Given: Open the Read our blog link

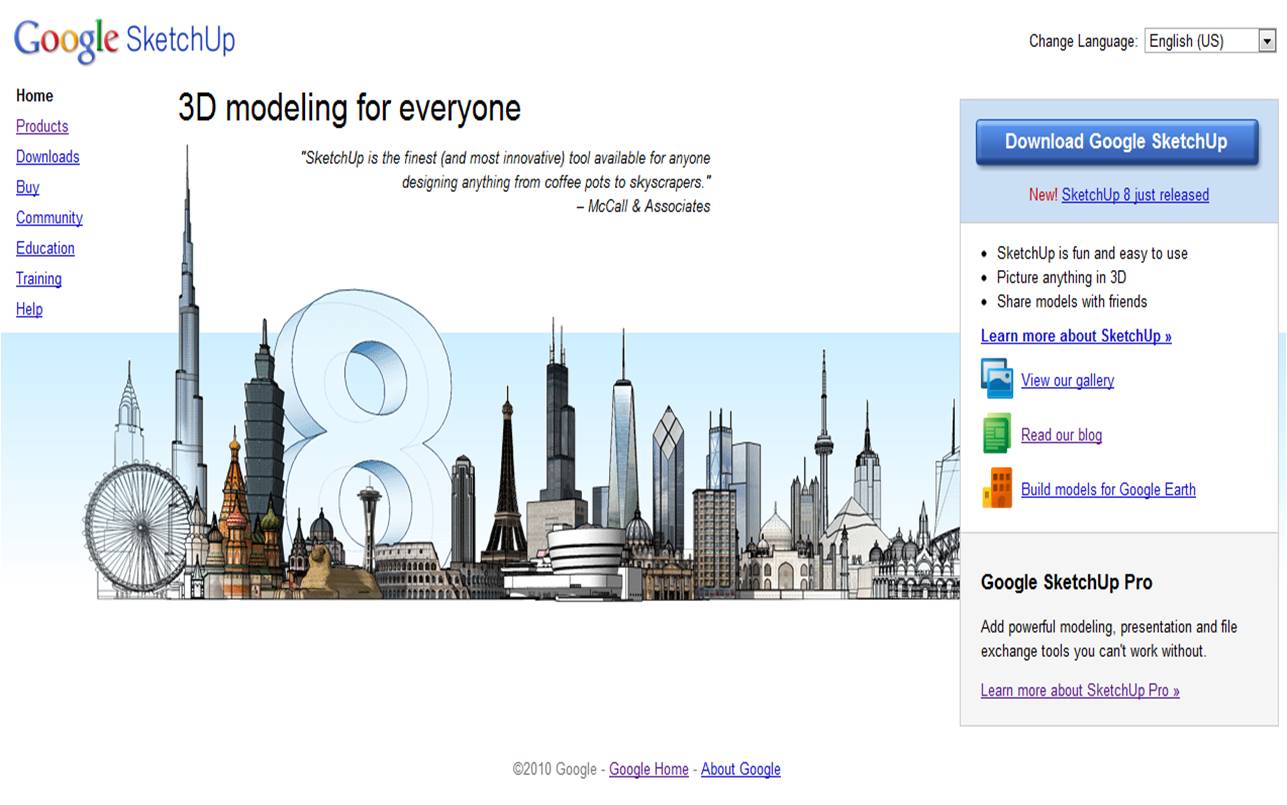Looking at the screenshot, I should 1061,435.
